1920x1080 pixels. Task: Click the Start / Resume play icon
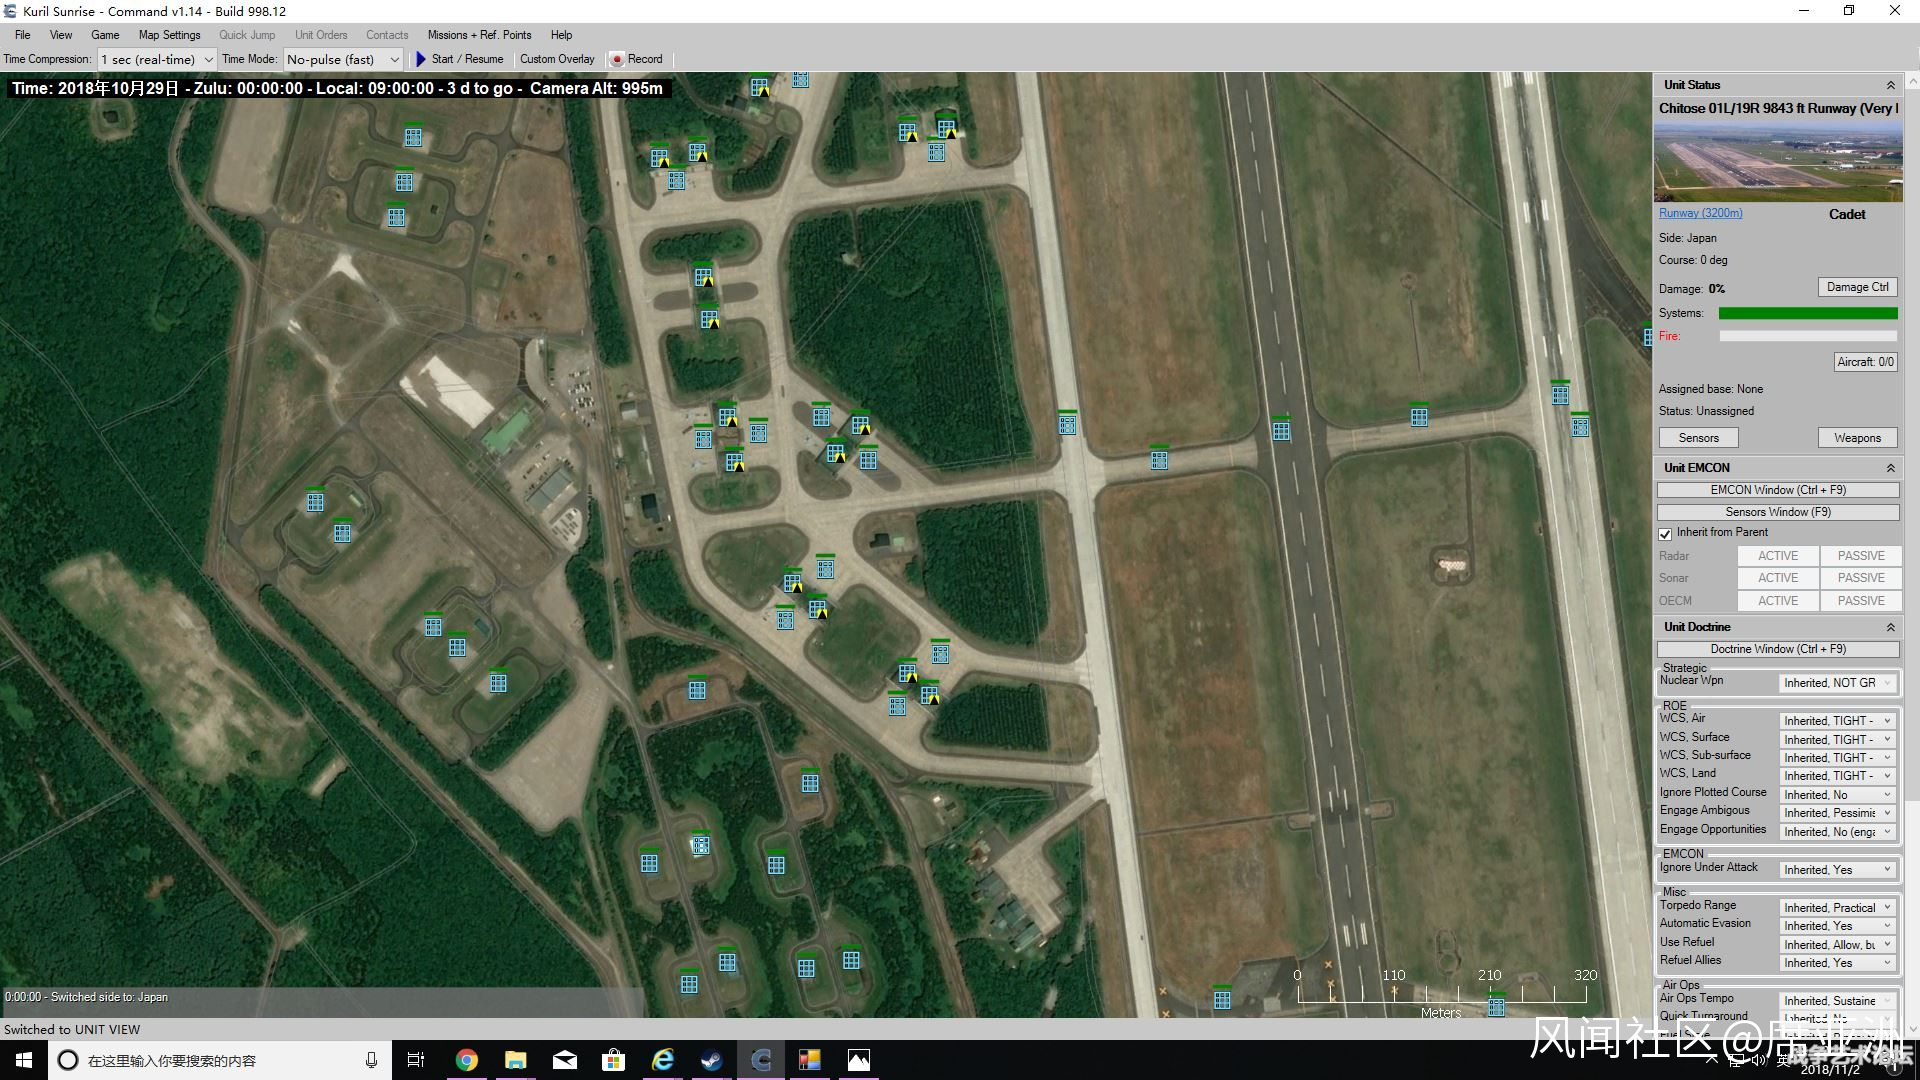[421, 59]
